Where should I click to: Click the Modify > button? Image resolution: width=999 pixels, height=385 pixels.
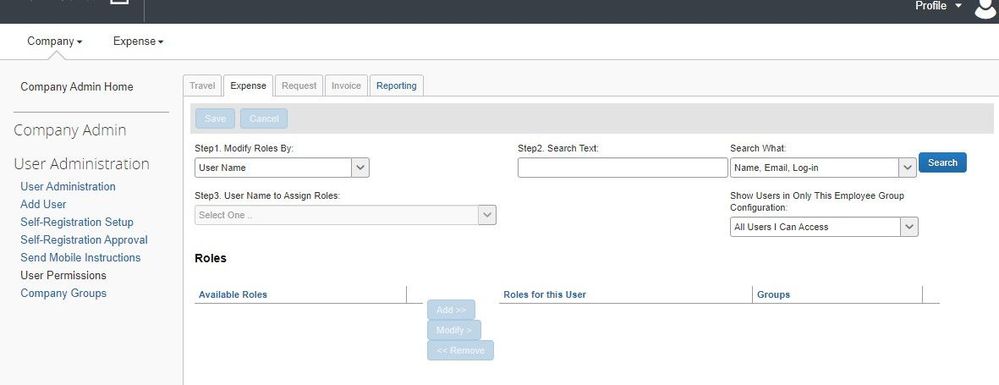pyautogui.click(x=454, y=330)
